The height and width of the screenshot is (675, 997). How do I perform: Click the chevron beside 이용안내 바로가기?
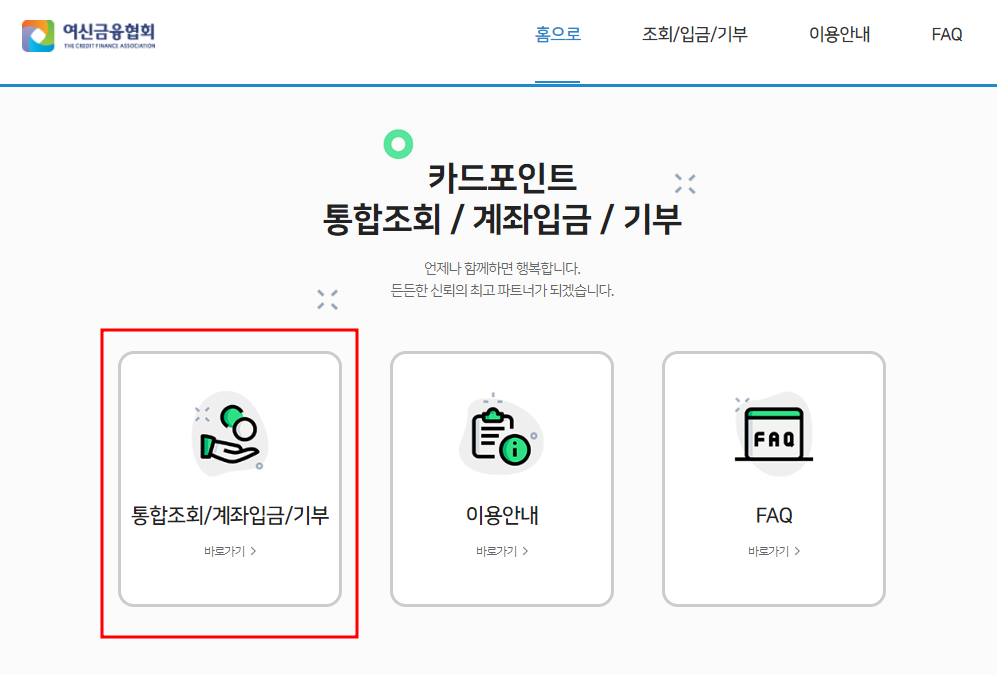coord(525,551)
